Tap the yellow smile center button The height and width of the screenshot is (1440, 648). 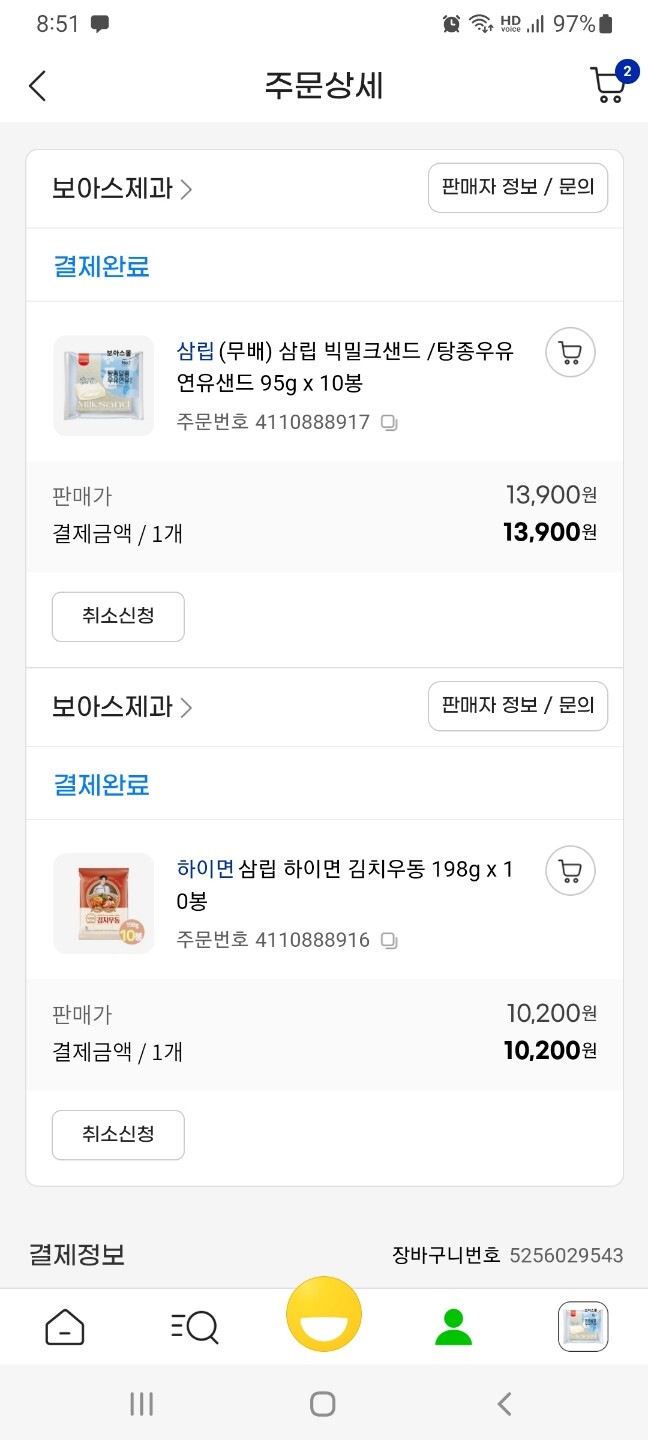[x=324, y=1314]
